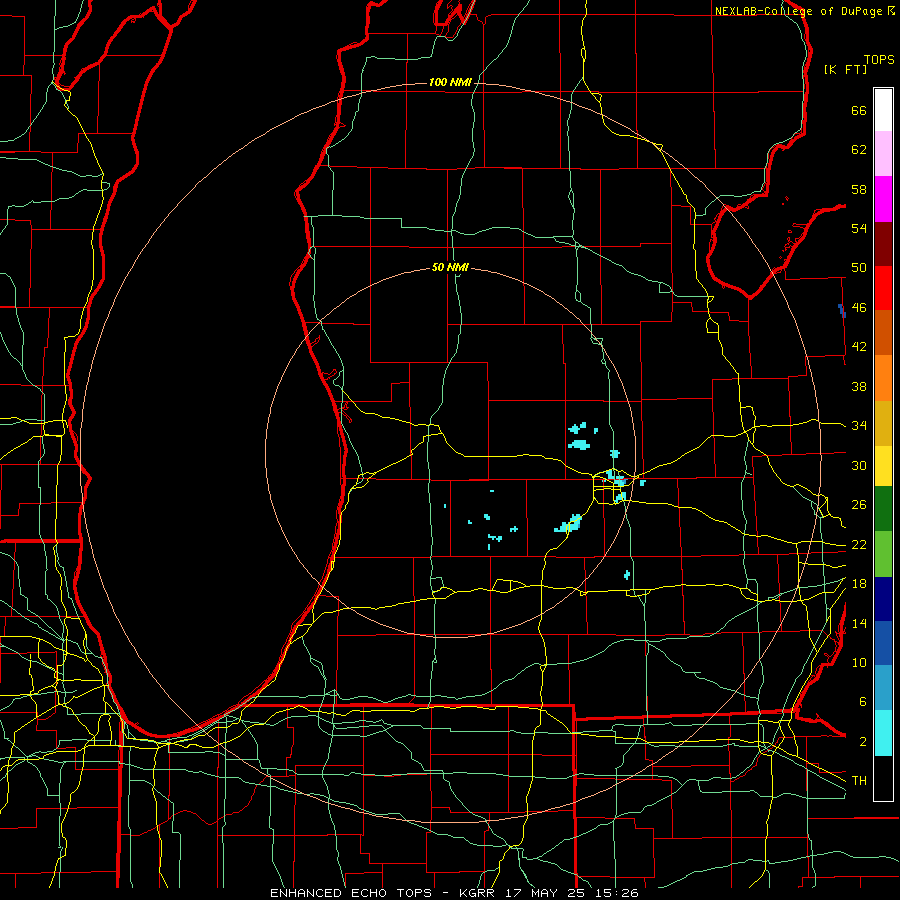The width and height of the screenshot is (900, 900).
Task: Click the light pink legend swatch
Action: click(x=883, y=154)
